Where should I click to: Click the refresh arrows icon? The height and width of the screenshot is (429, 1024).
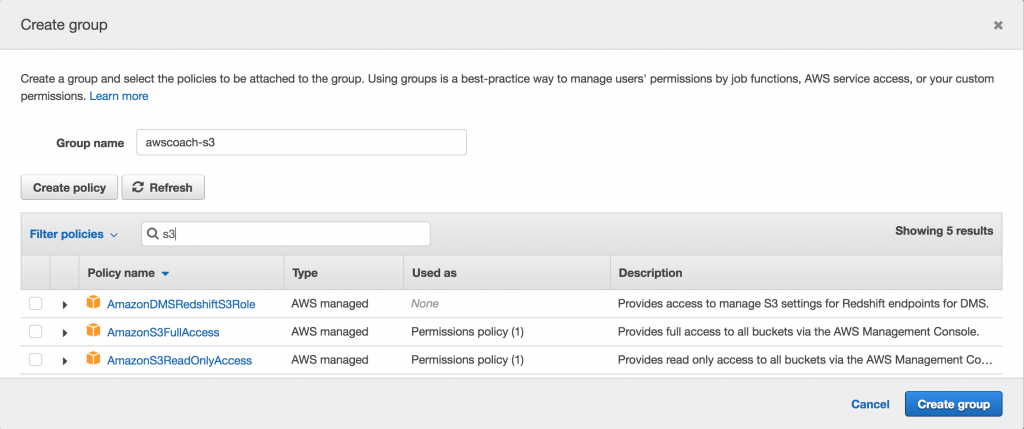tap(138, 187)
